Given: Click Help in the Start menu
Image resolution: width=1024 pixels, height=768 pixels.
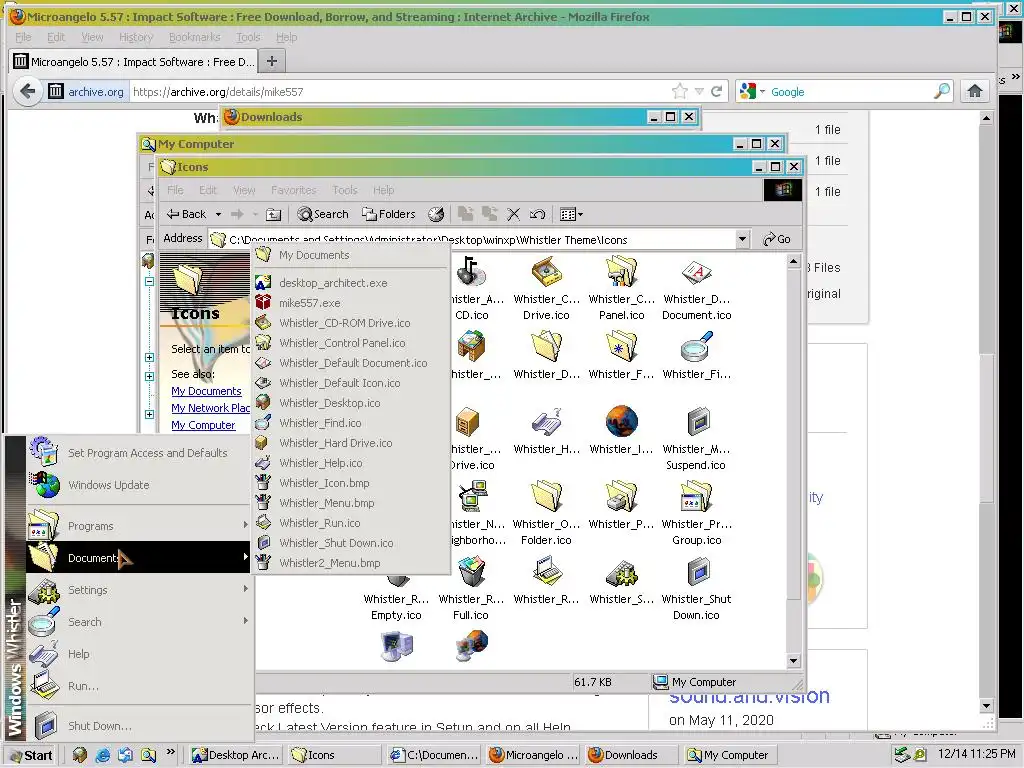Looking at the screenshot, I should pos(138,654).
